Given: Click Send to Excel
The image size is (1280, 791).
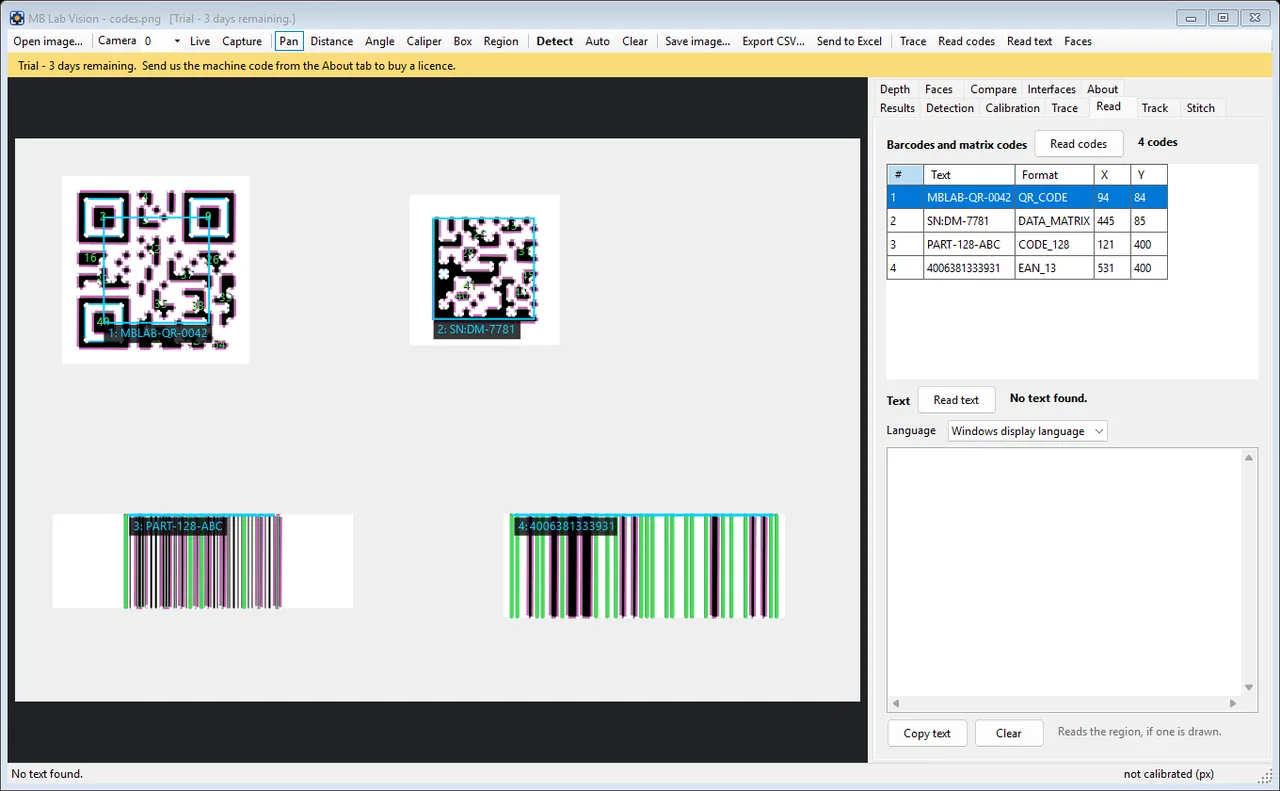Looking at the screenshot, I should coord(850,41).
